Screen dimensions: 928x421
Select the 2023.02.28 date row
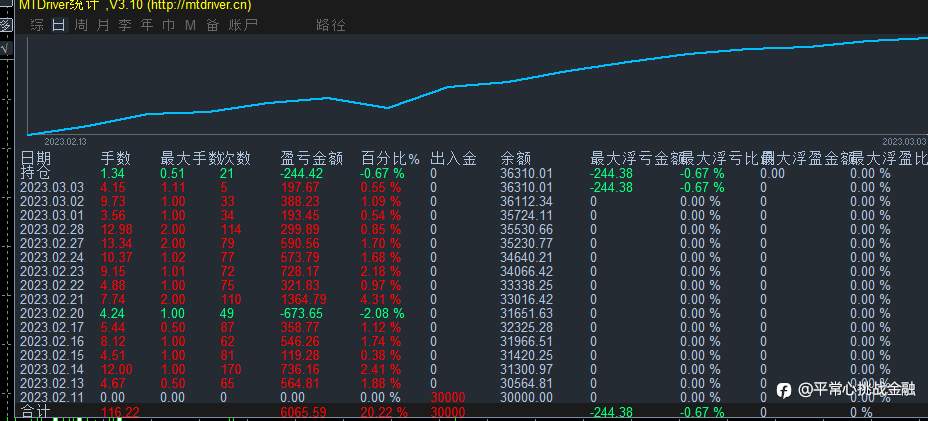coord(52,229)
